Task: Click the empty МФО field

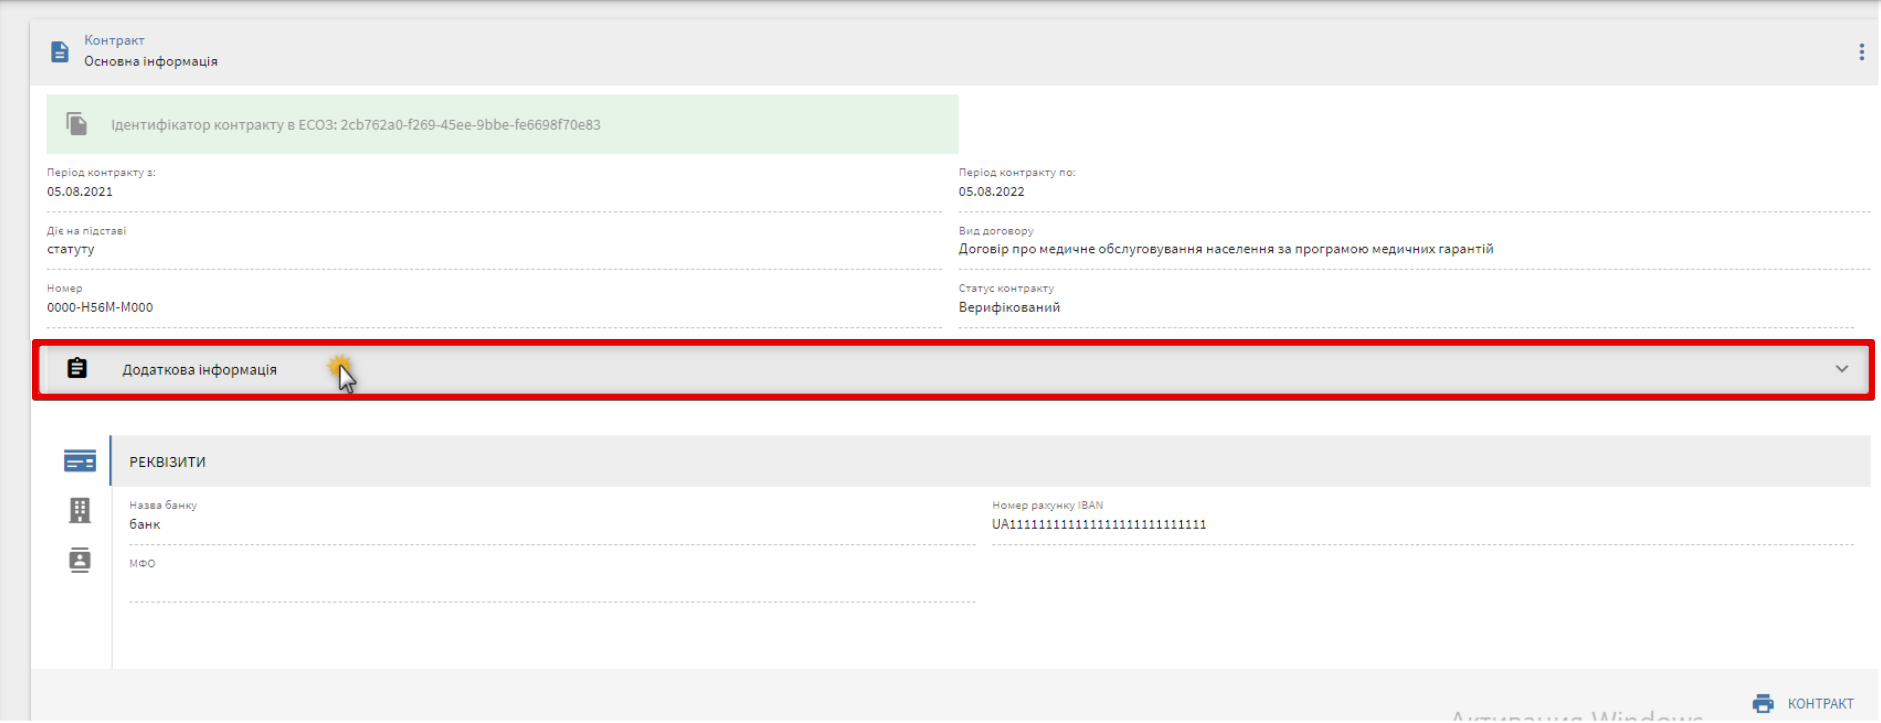Action: (550, 584)
